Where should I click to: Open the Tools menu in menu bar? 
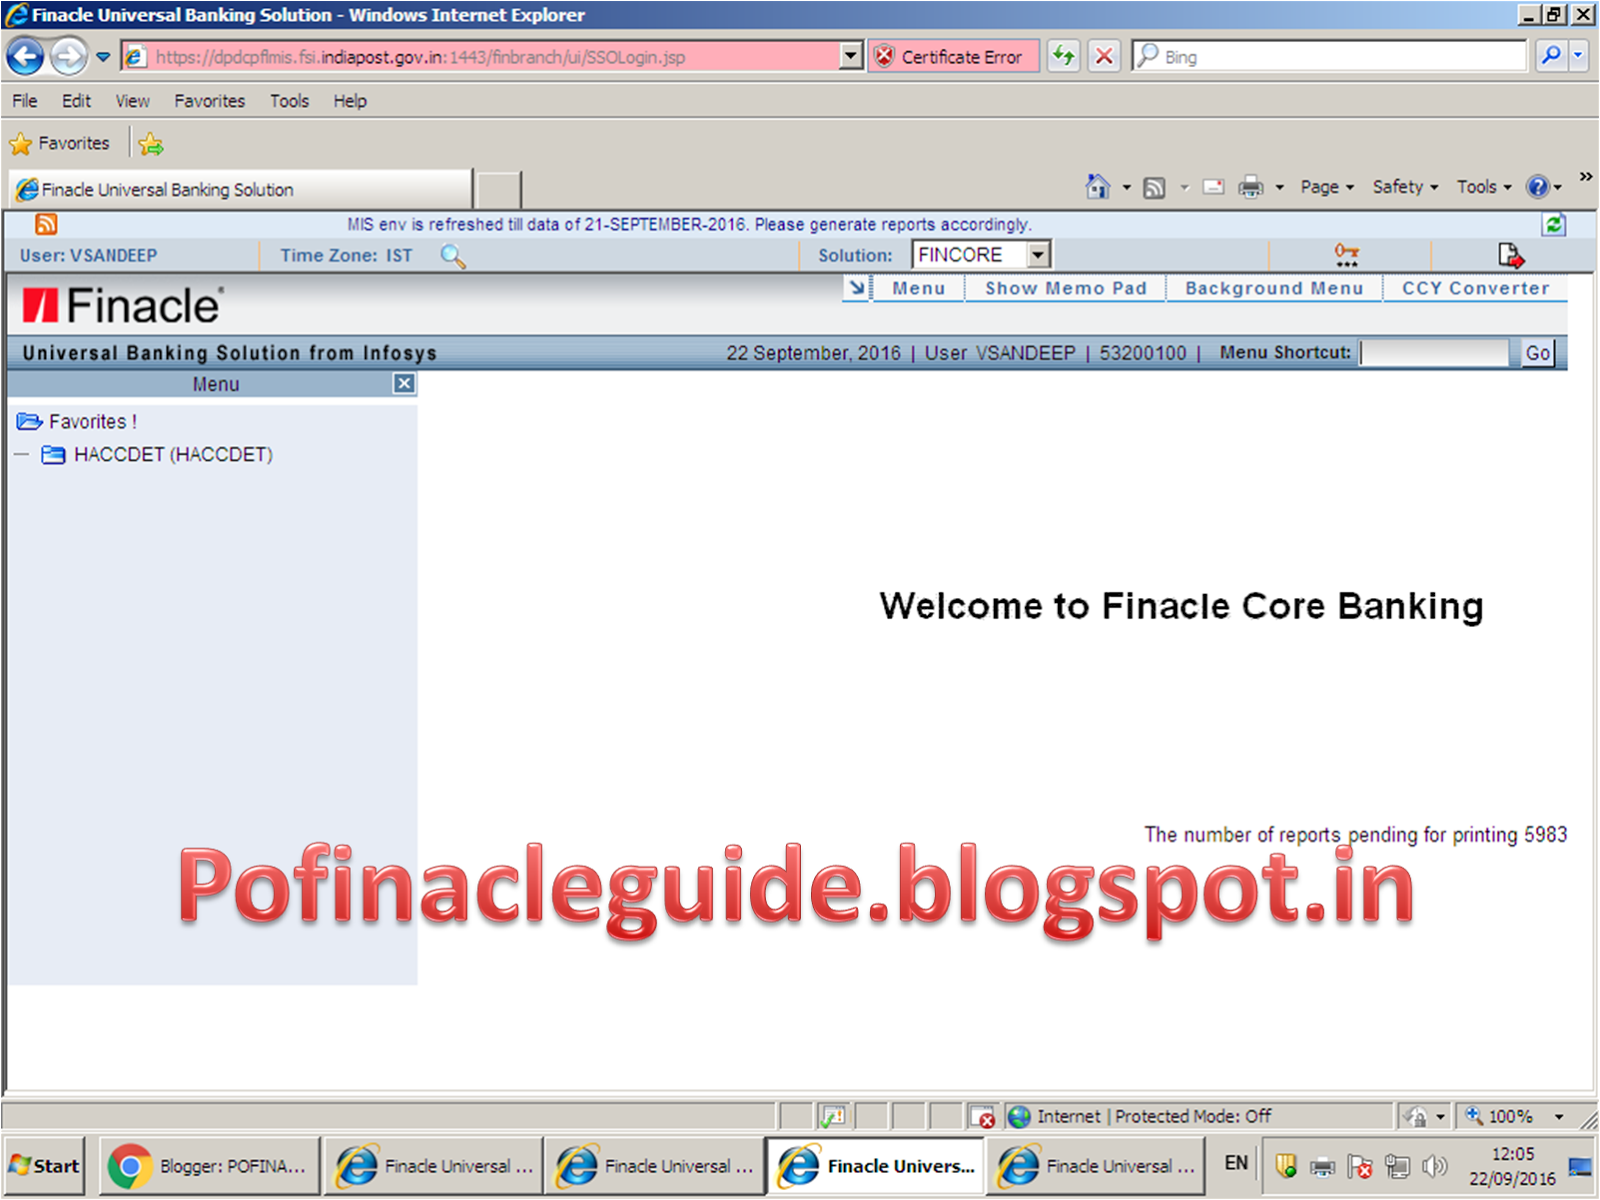[x=289, y=101]
